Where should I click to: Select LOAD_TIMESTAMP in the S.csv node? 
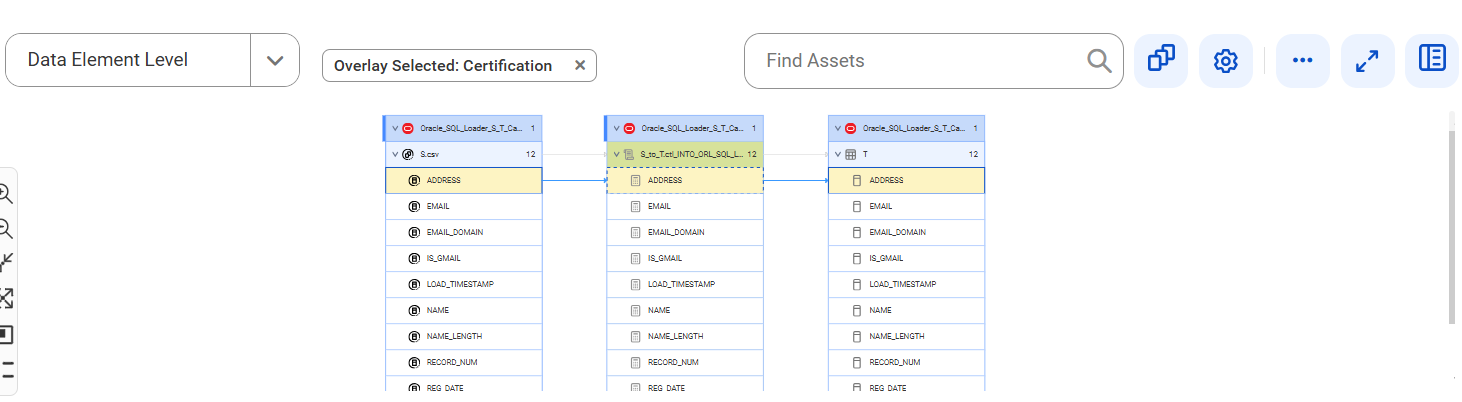point(464,284)
